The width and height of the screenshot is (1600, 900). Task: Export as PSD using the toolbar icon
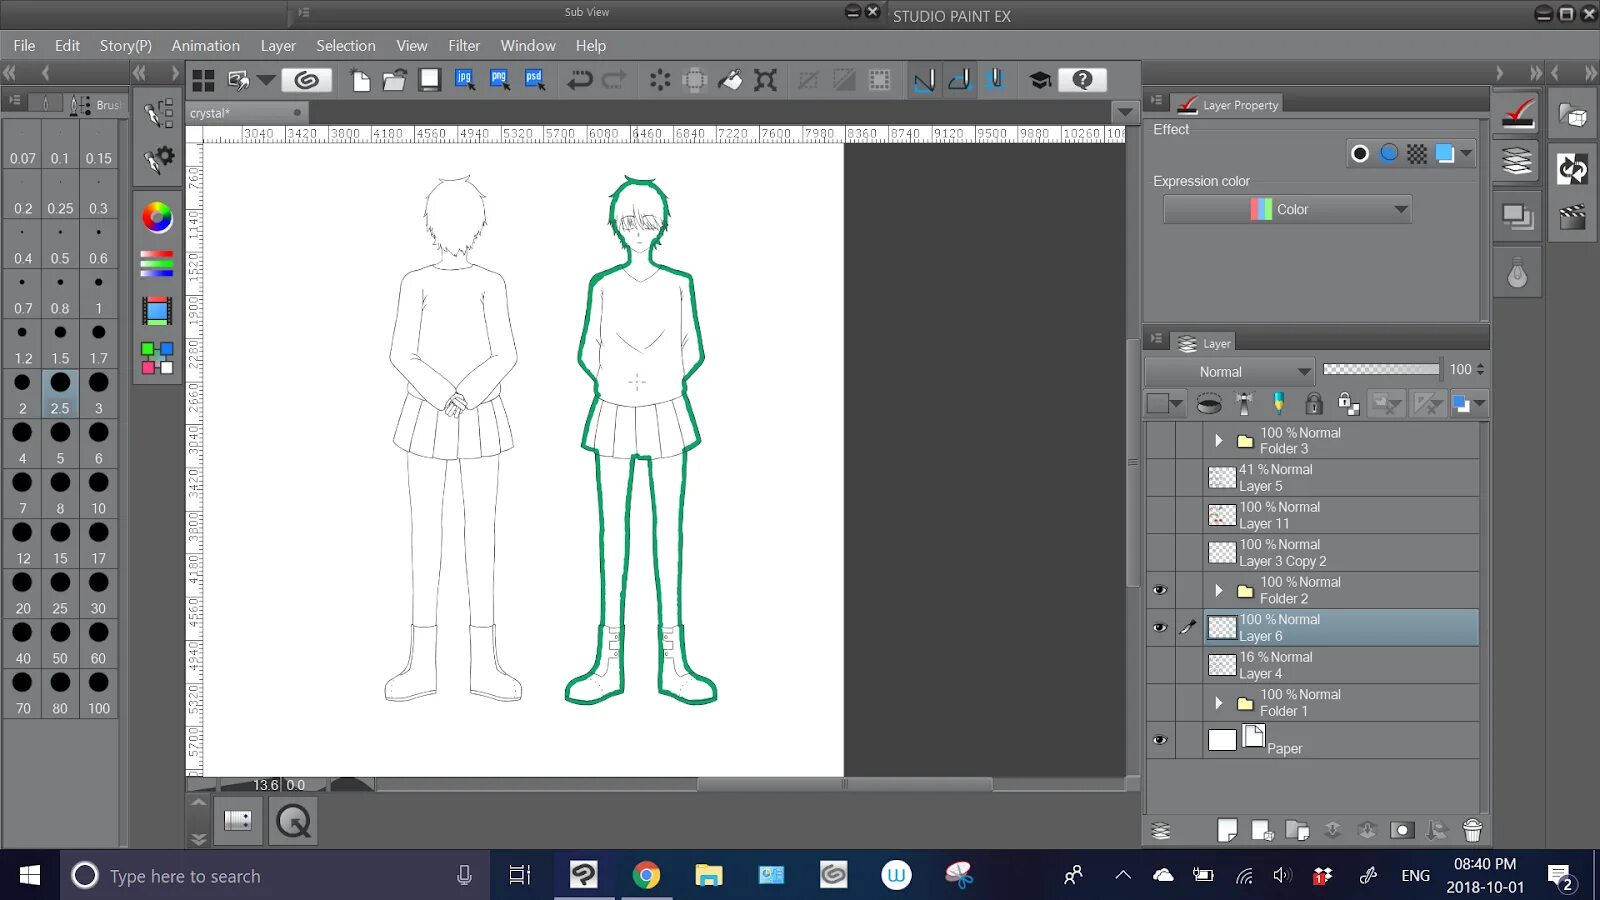pyautogui.click(x=535, y=80)
